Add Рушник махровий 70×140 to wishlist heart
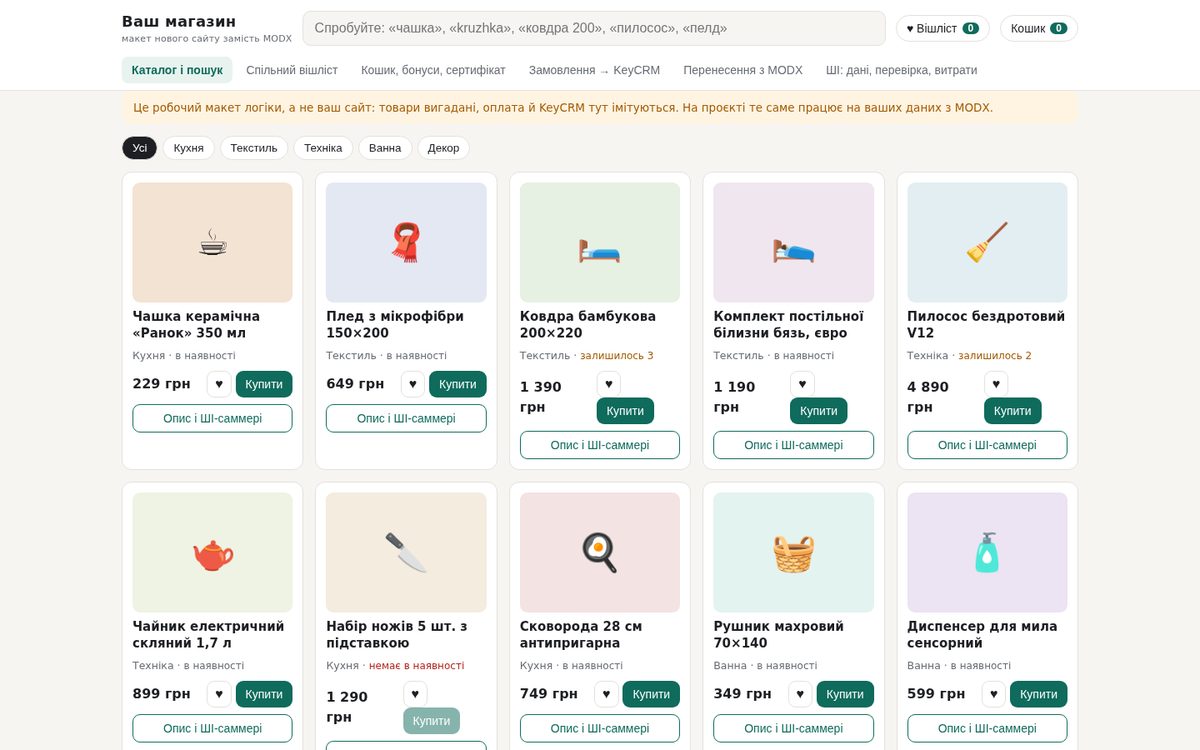Image resolution: width=1200 pixels, height=750 pixels. (800, 694)
